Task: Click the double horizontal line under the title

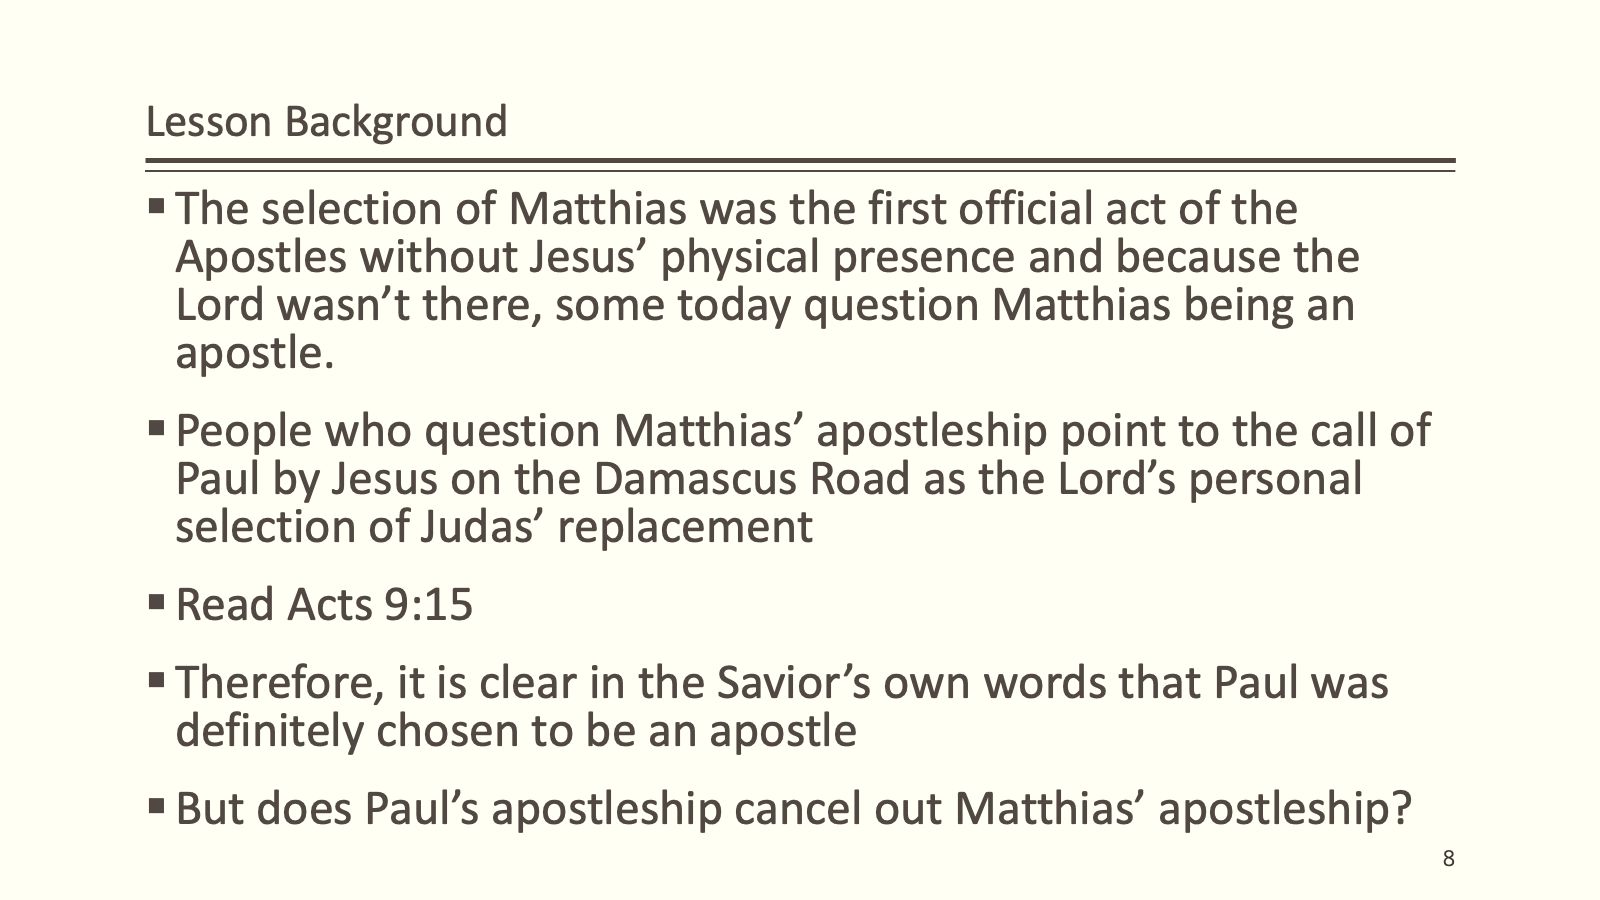Action: pyautogui.click(x=800, y=165)
